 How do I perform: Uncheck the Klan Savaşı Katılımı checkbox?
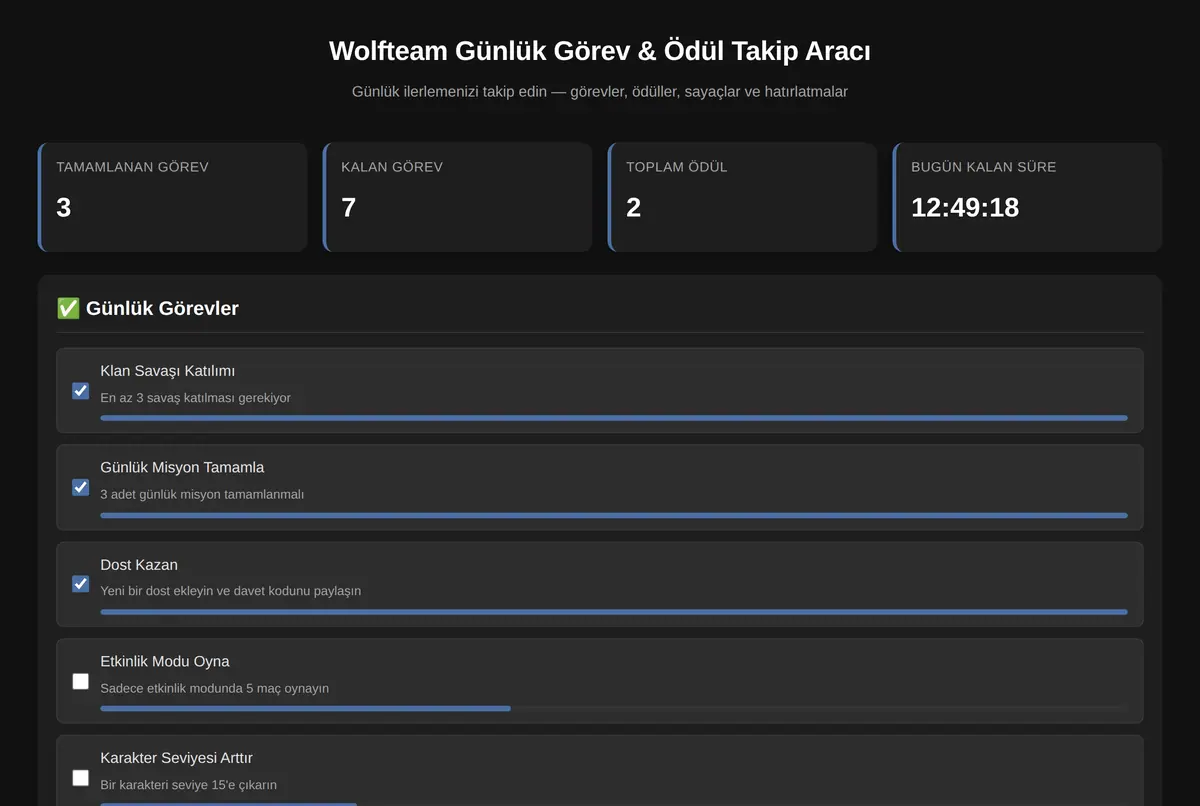click(81, 390)
